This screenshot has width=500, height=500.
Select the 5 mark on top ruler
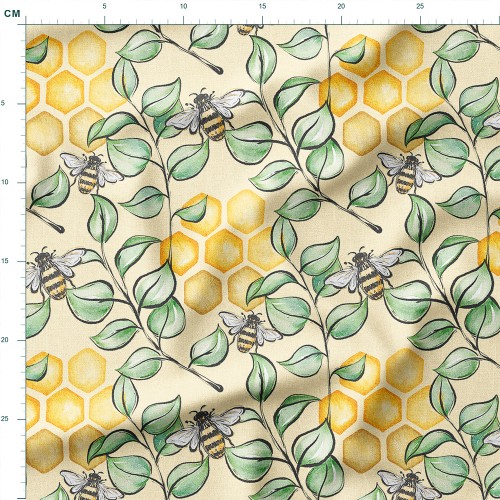tap(104, 6)
